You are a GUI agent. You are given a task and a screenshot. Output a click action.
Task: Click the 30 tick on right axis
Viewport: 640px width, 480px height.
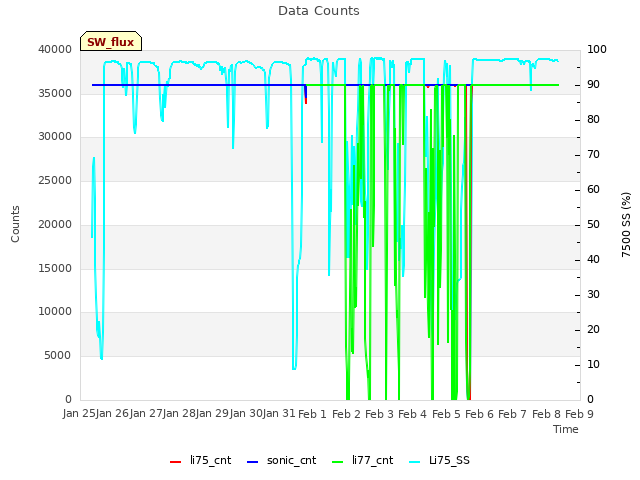coord(593,295)
